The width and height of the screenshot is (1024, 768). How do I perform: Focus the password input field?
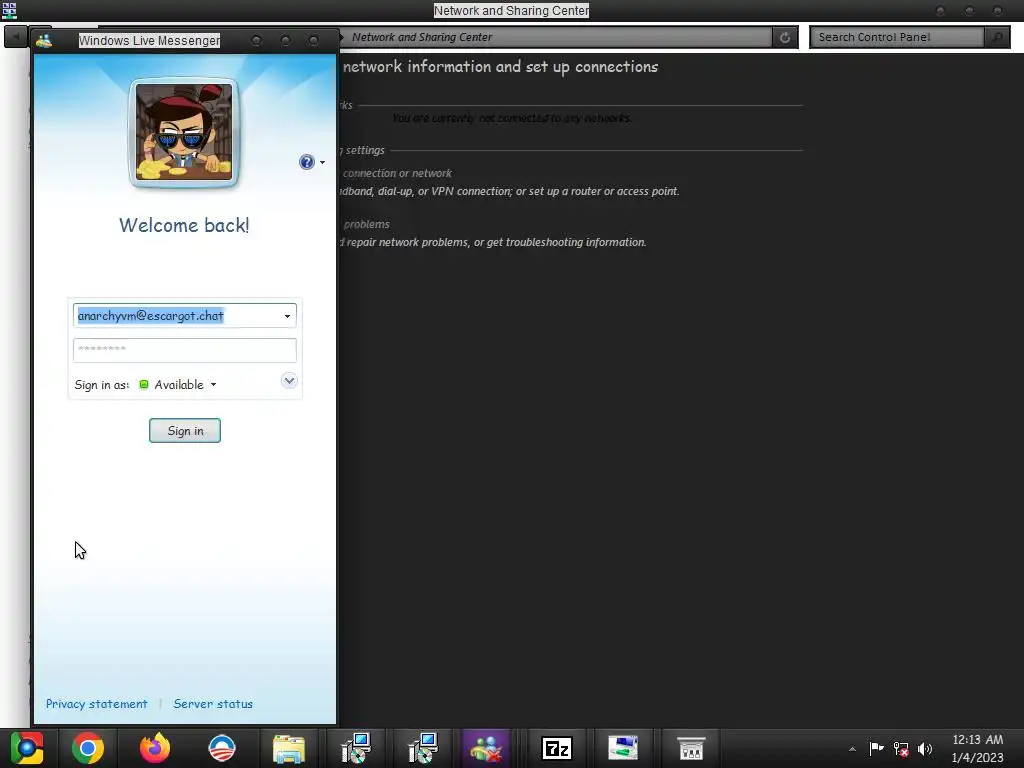pyautogui.click(x=185, y=350)
